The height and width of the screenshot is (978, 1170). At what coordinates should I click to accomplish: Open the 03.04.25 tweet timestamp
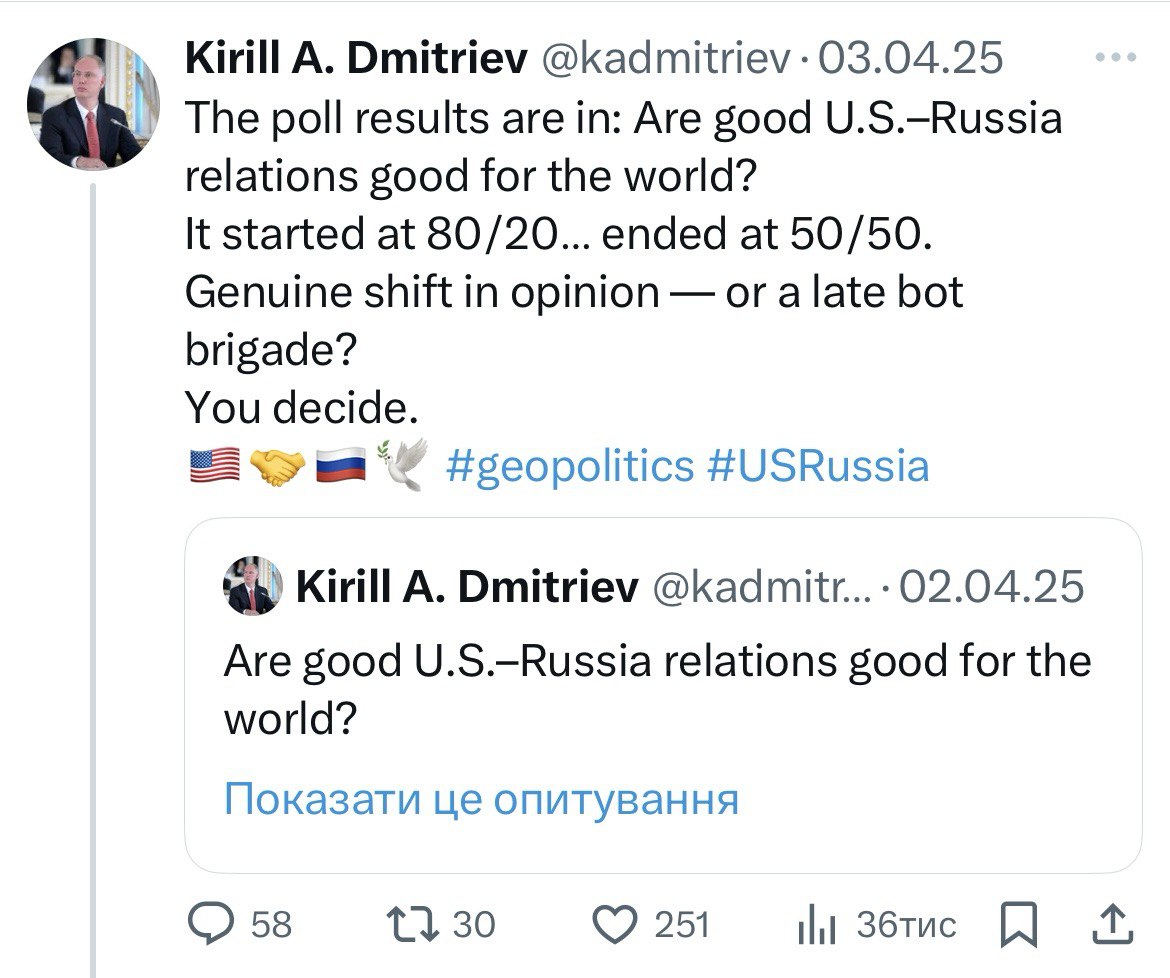(x=910, y=59)
